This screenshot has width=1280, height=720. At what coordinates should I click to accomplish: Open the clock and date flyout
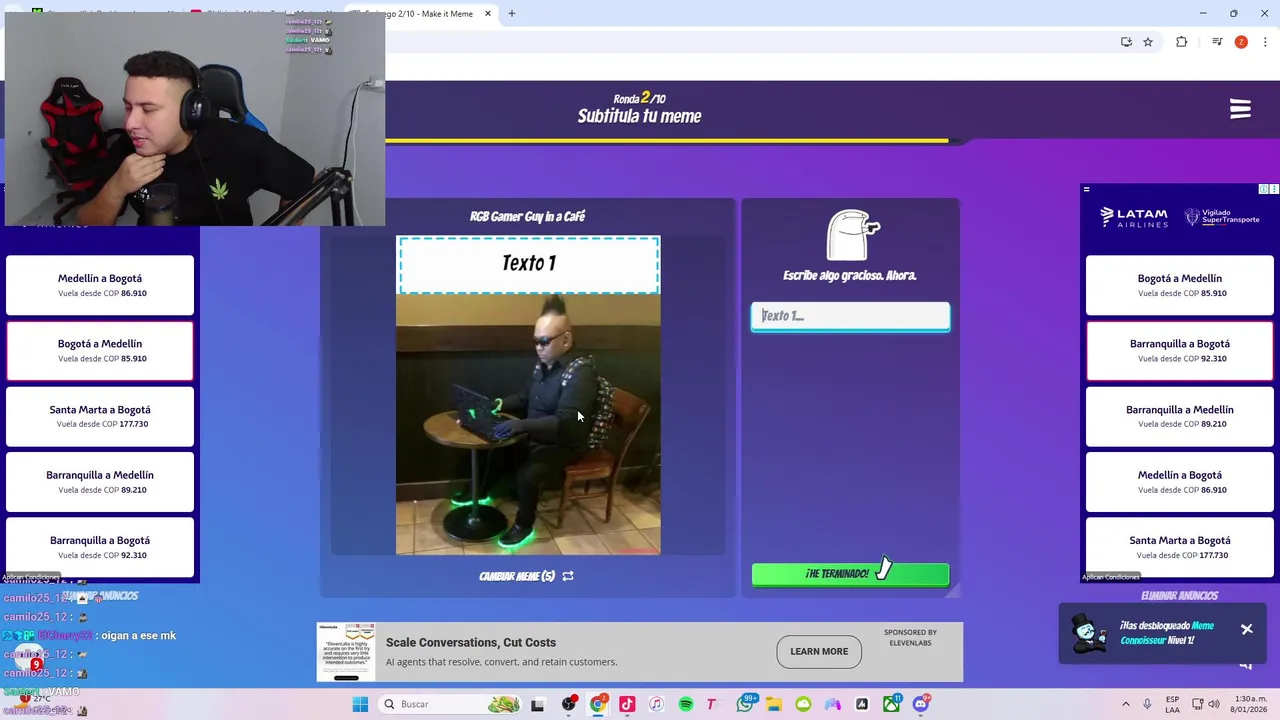[1250, 704]
